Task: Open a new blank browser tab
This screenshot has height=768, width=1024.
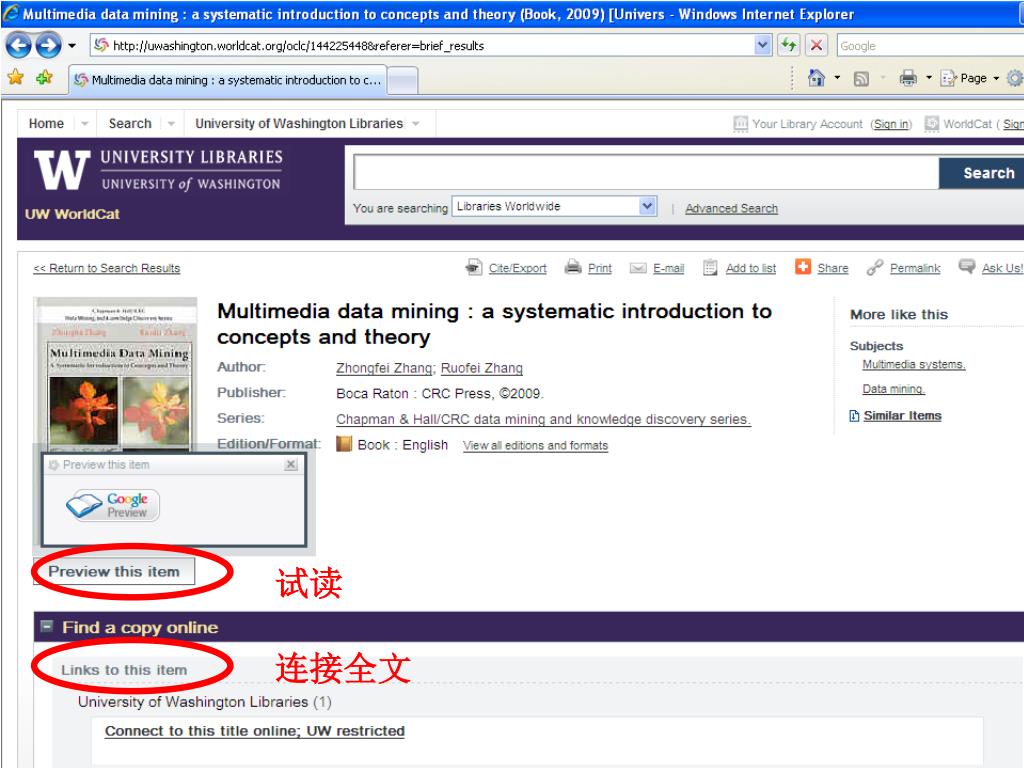Action: (403, 81)
